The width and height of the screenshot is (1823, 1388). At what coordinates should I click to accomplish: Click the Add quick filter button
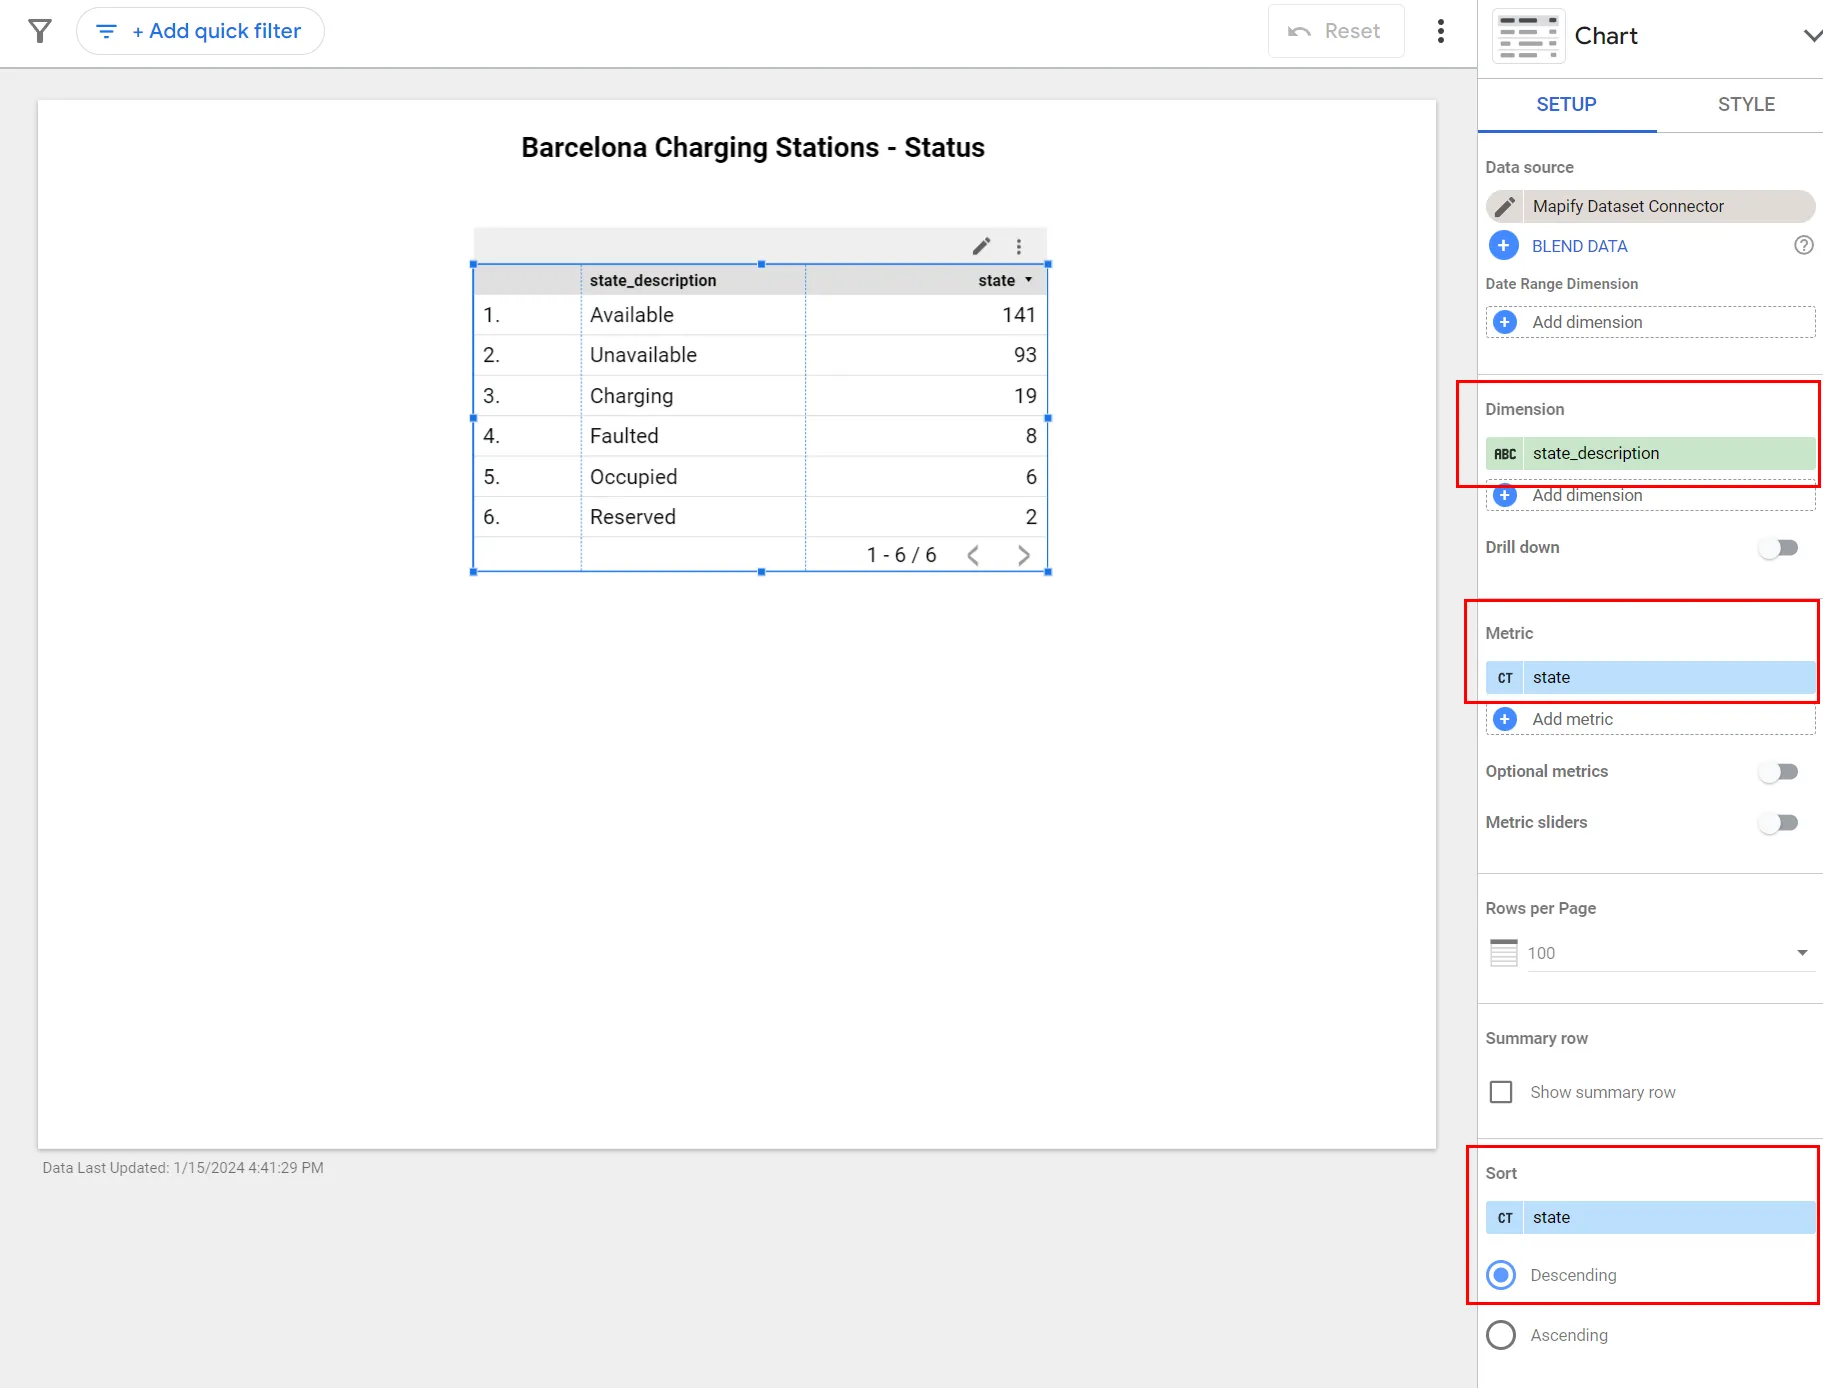coord(200,31)
